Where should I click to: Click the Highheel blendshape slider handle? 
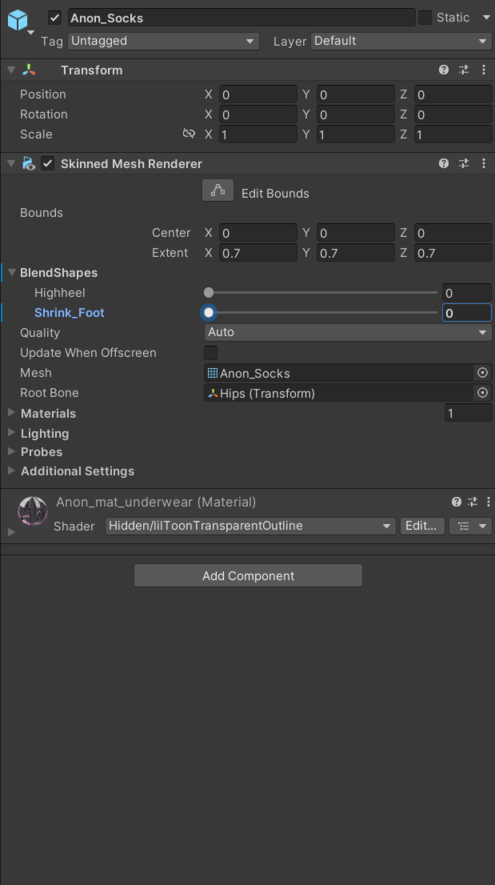tap(209, 292)
